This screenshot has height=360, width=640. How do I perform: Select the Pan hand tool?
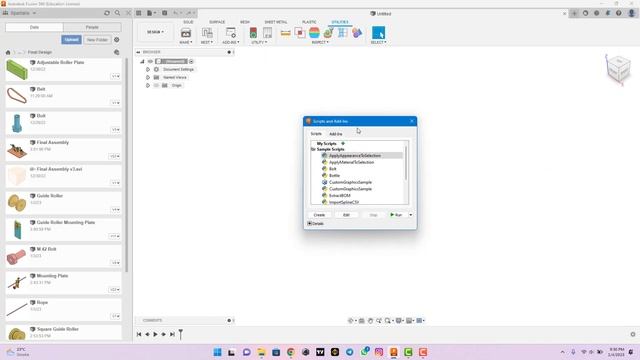pos(370,321)
